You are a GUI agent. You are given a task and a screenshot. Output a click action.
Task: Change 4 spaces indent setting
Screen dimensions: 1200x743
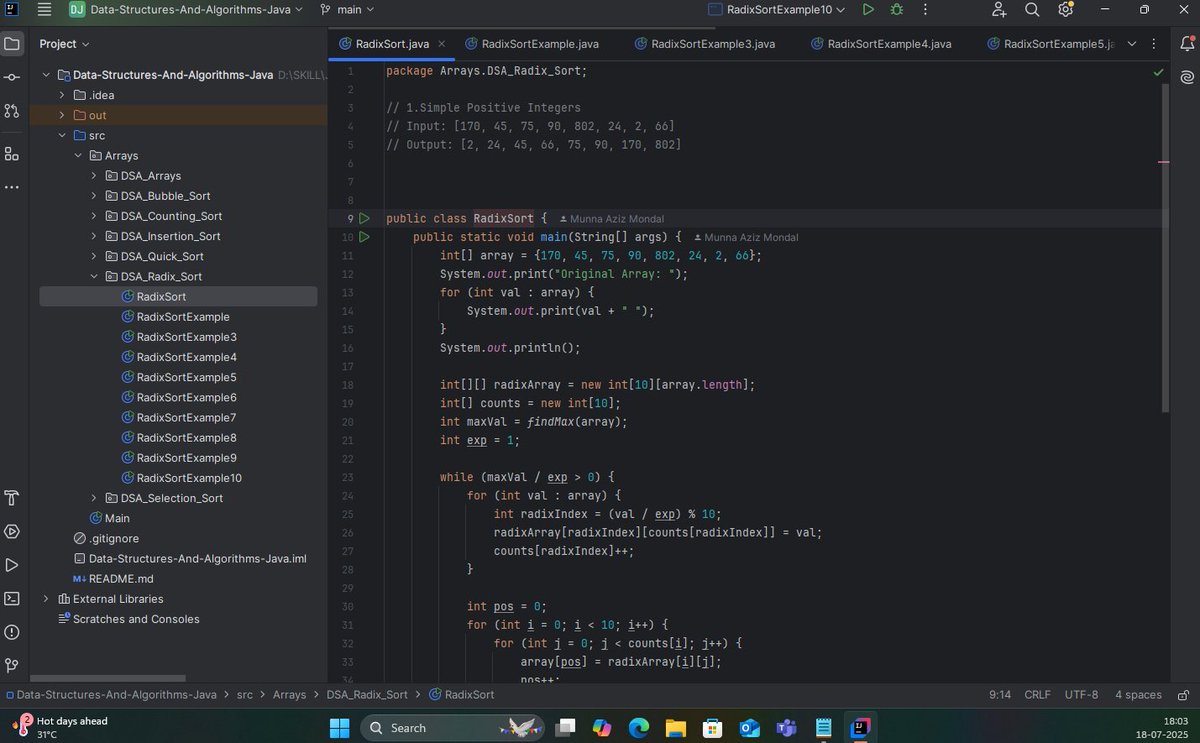(1138, 694)
